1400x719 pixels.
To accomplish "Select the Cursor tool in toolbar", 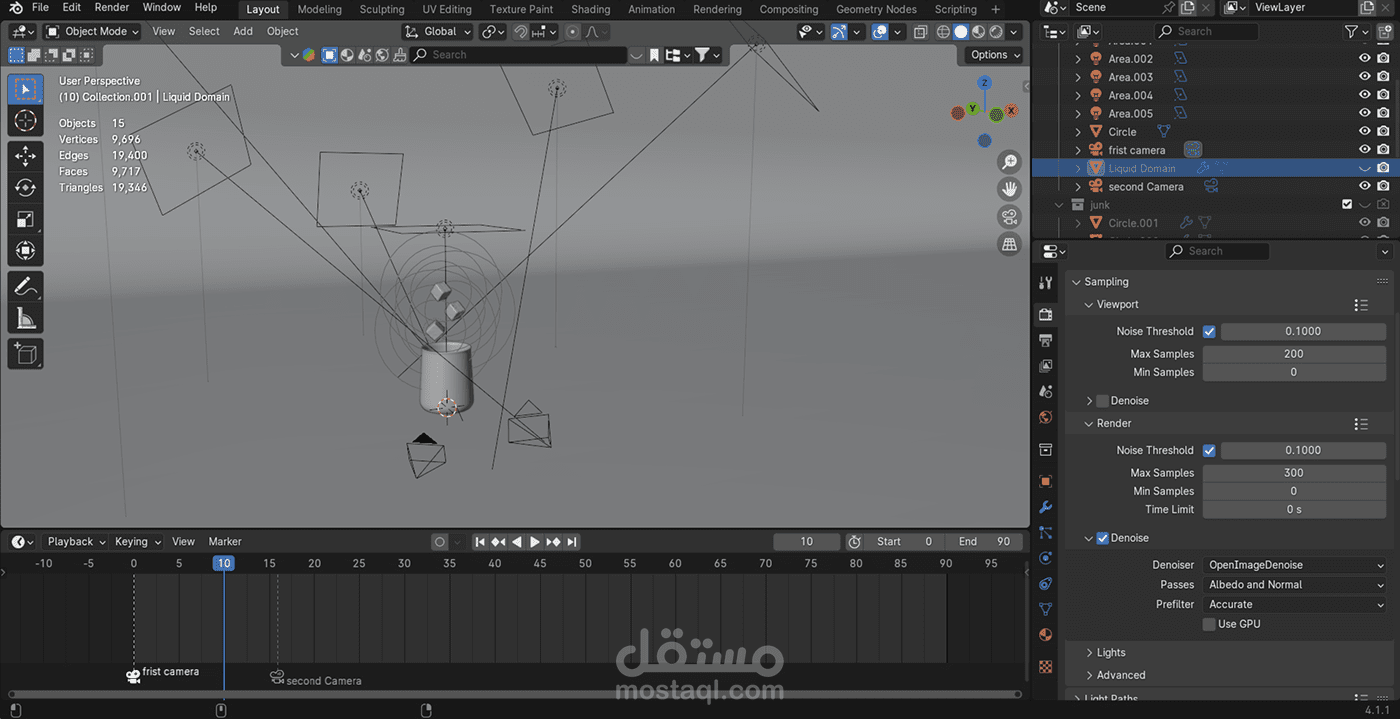I will point(26,121).
